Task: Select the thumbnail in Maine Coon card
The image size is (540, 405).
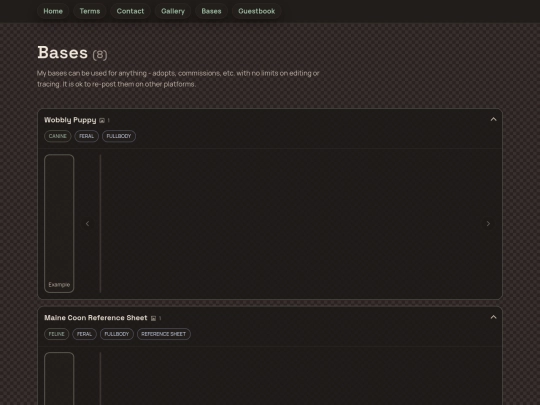Action: [59, 378]
